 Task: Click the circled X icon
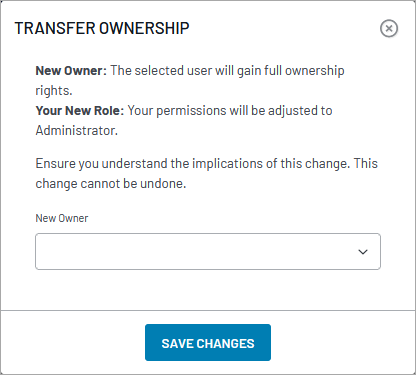tap(389, 28)
